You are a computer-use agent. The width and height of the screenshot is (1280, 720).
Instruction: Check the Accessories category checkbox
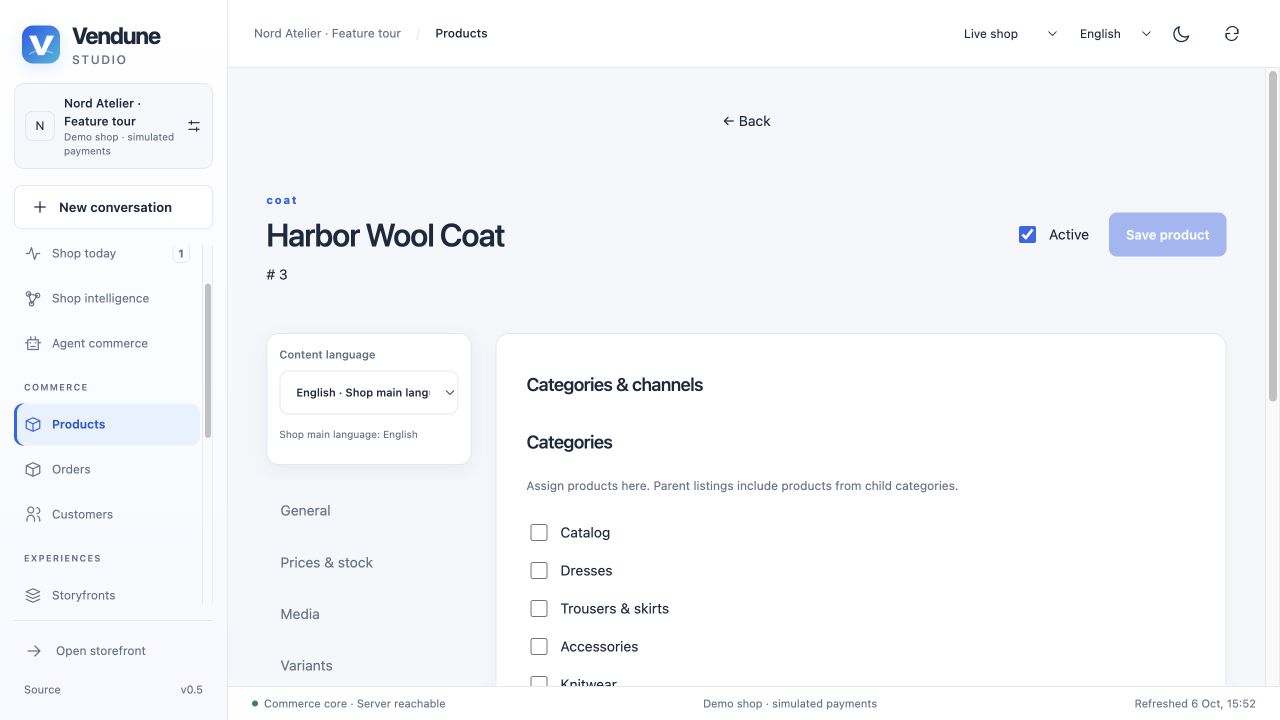pyautogui.click(x=539, y=647)
